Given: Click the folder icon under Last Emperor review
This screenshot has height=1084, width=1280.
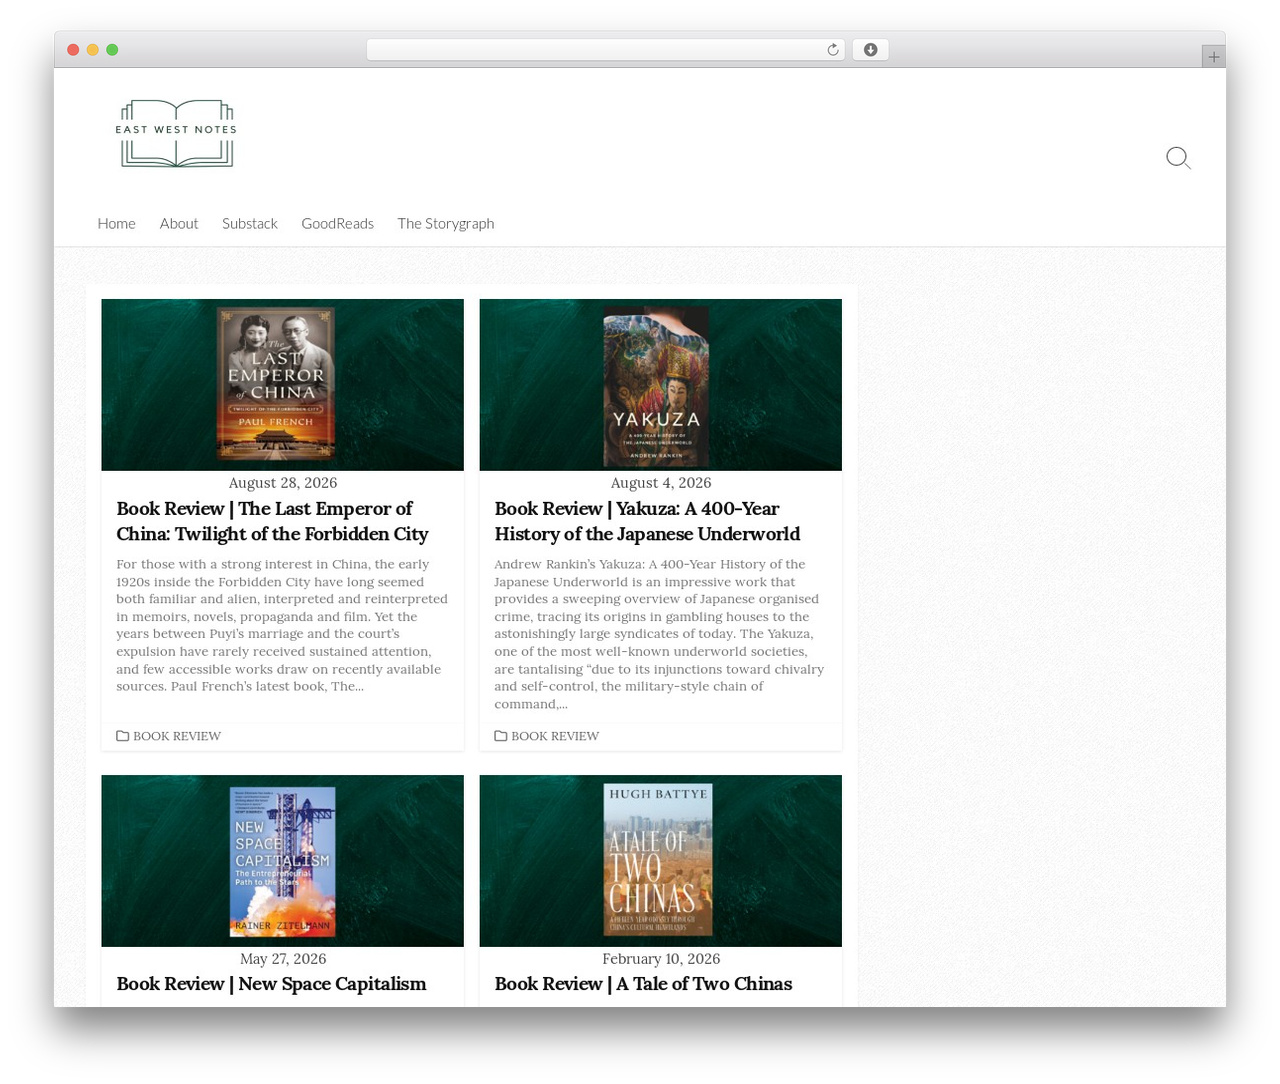Looking at the screenshot, I should (x=122, y=736).
